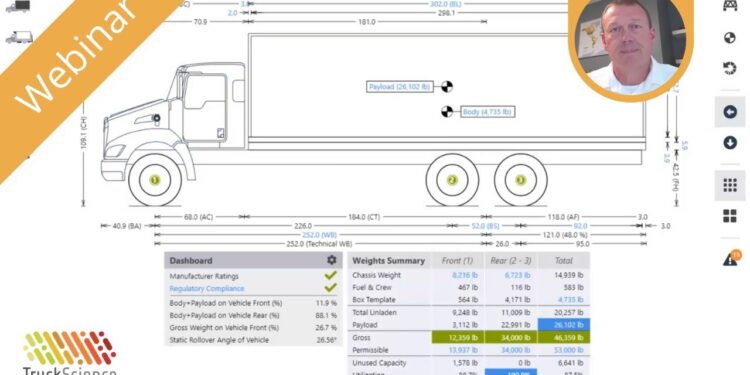Select front axle marker 1
This screenshot has height=375, width=750.
(154, 180)
